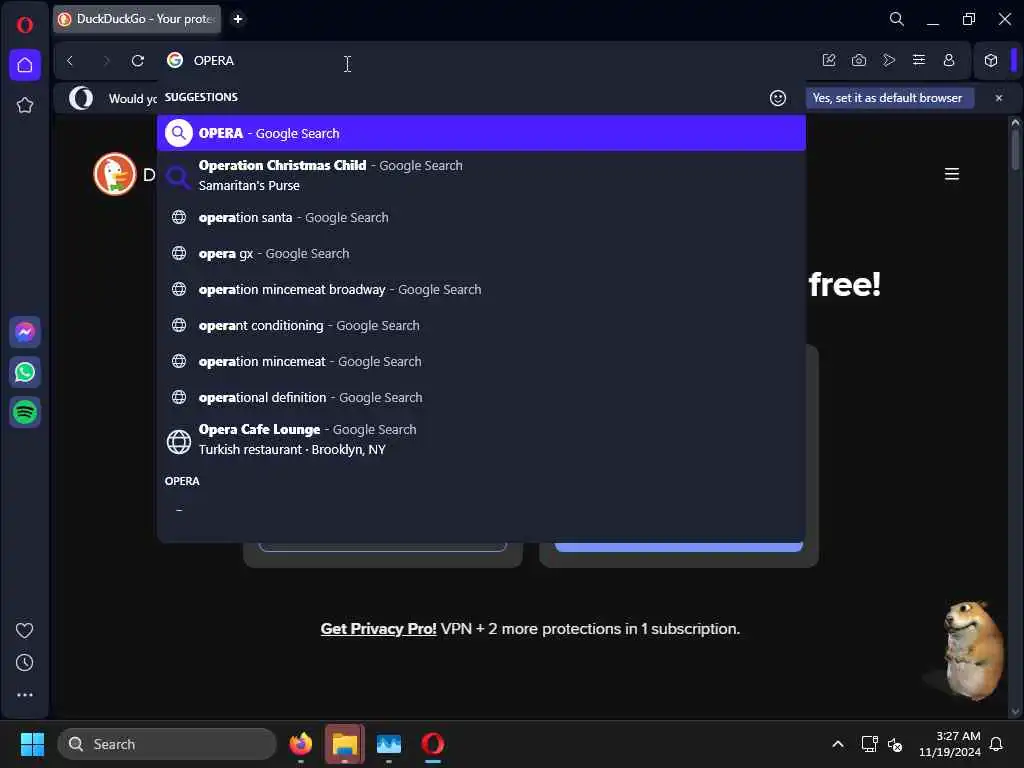Click the page vertical scrollbar thumb

[x=1015, y=150]
